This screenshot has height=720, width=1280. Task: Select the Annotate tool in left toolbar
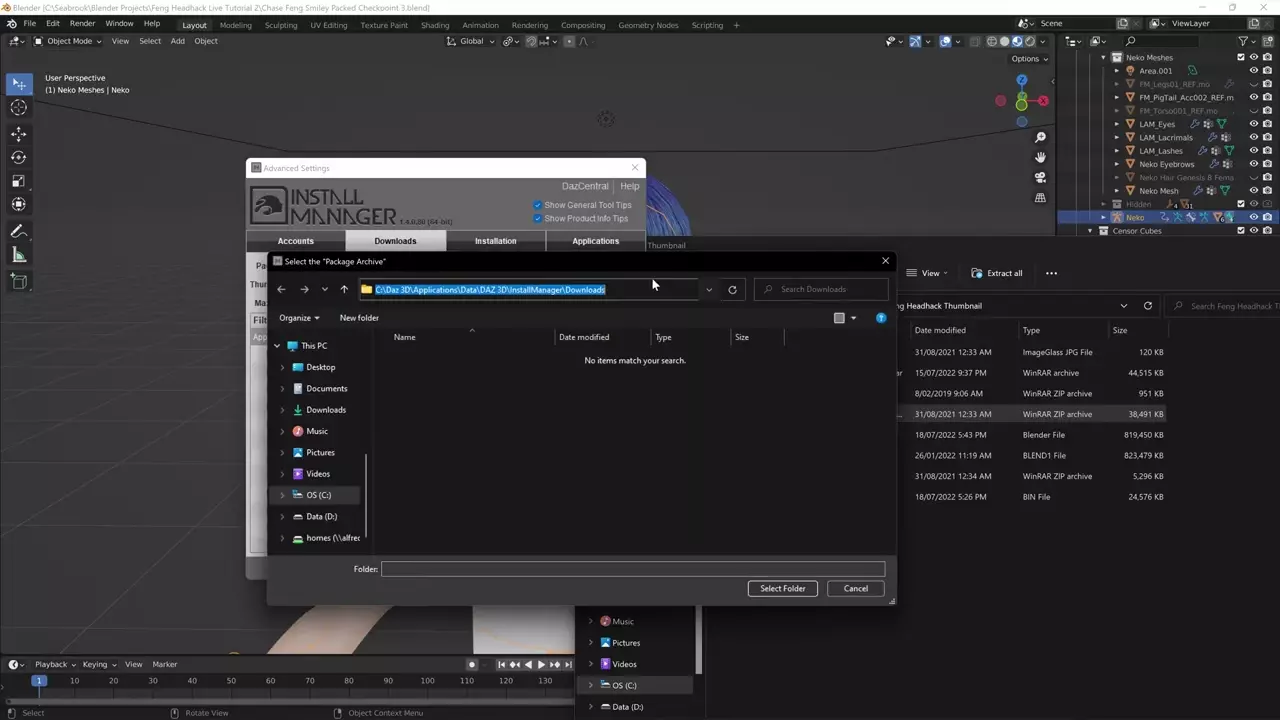(19, 231)
